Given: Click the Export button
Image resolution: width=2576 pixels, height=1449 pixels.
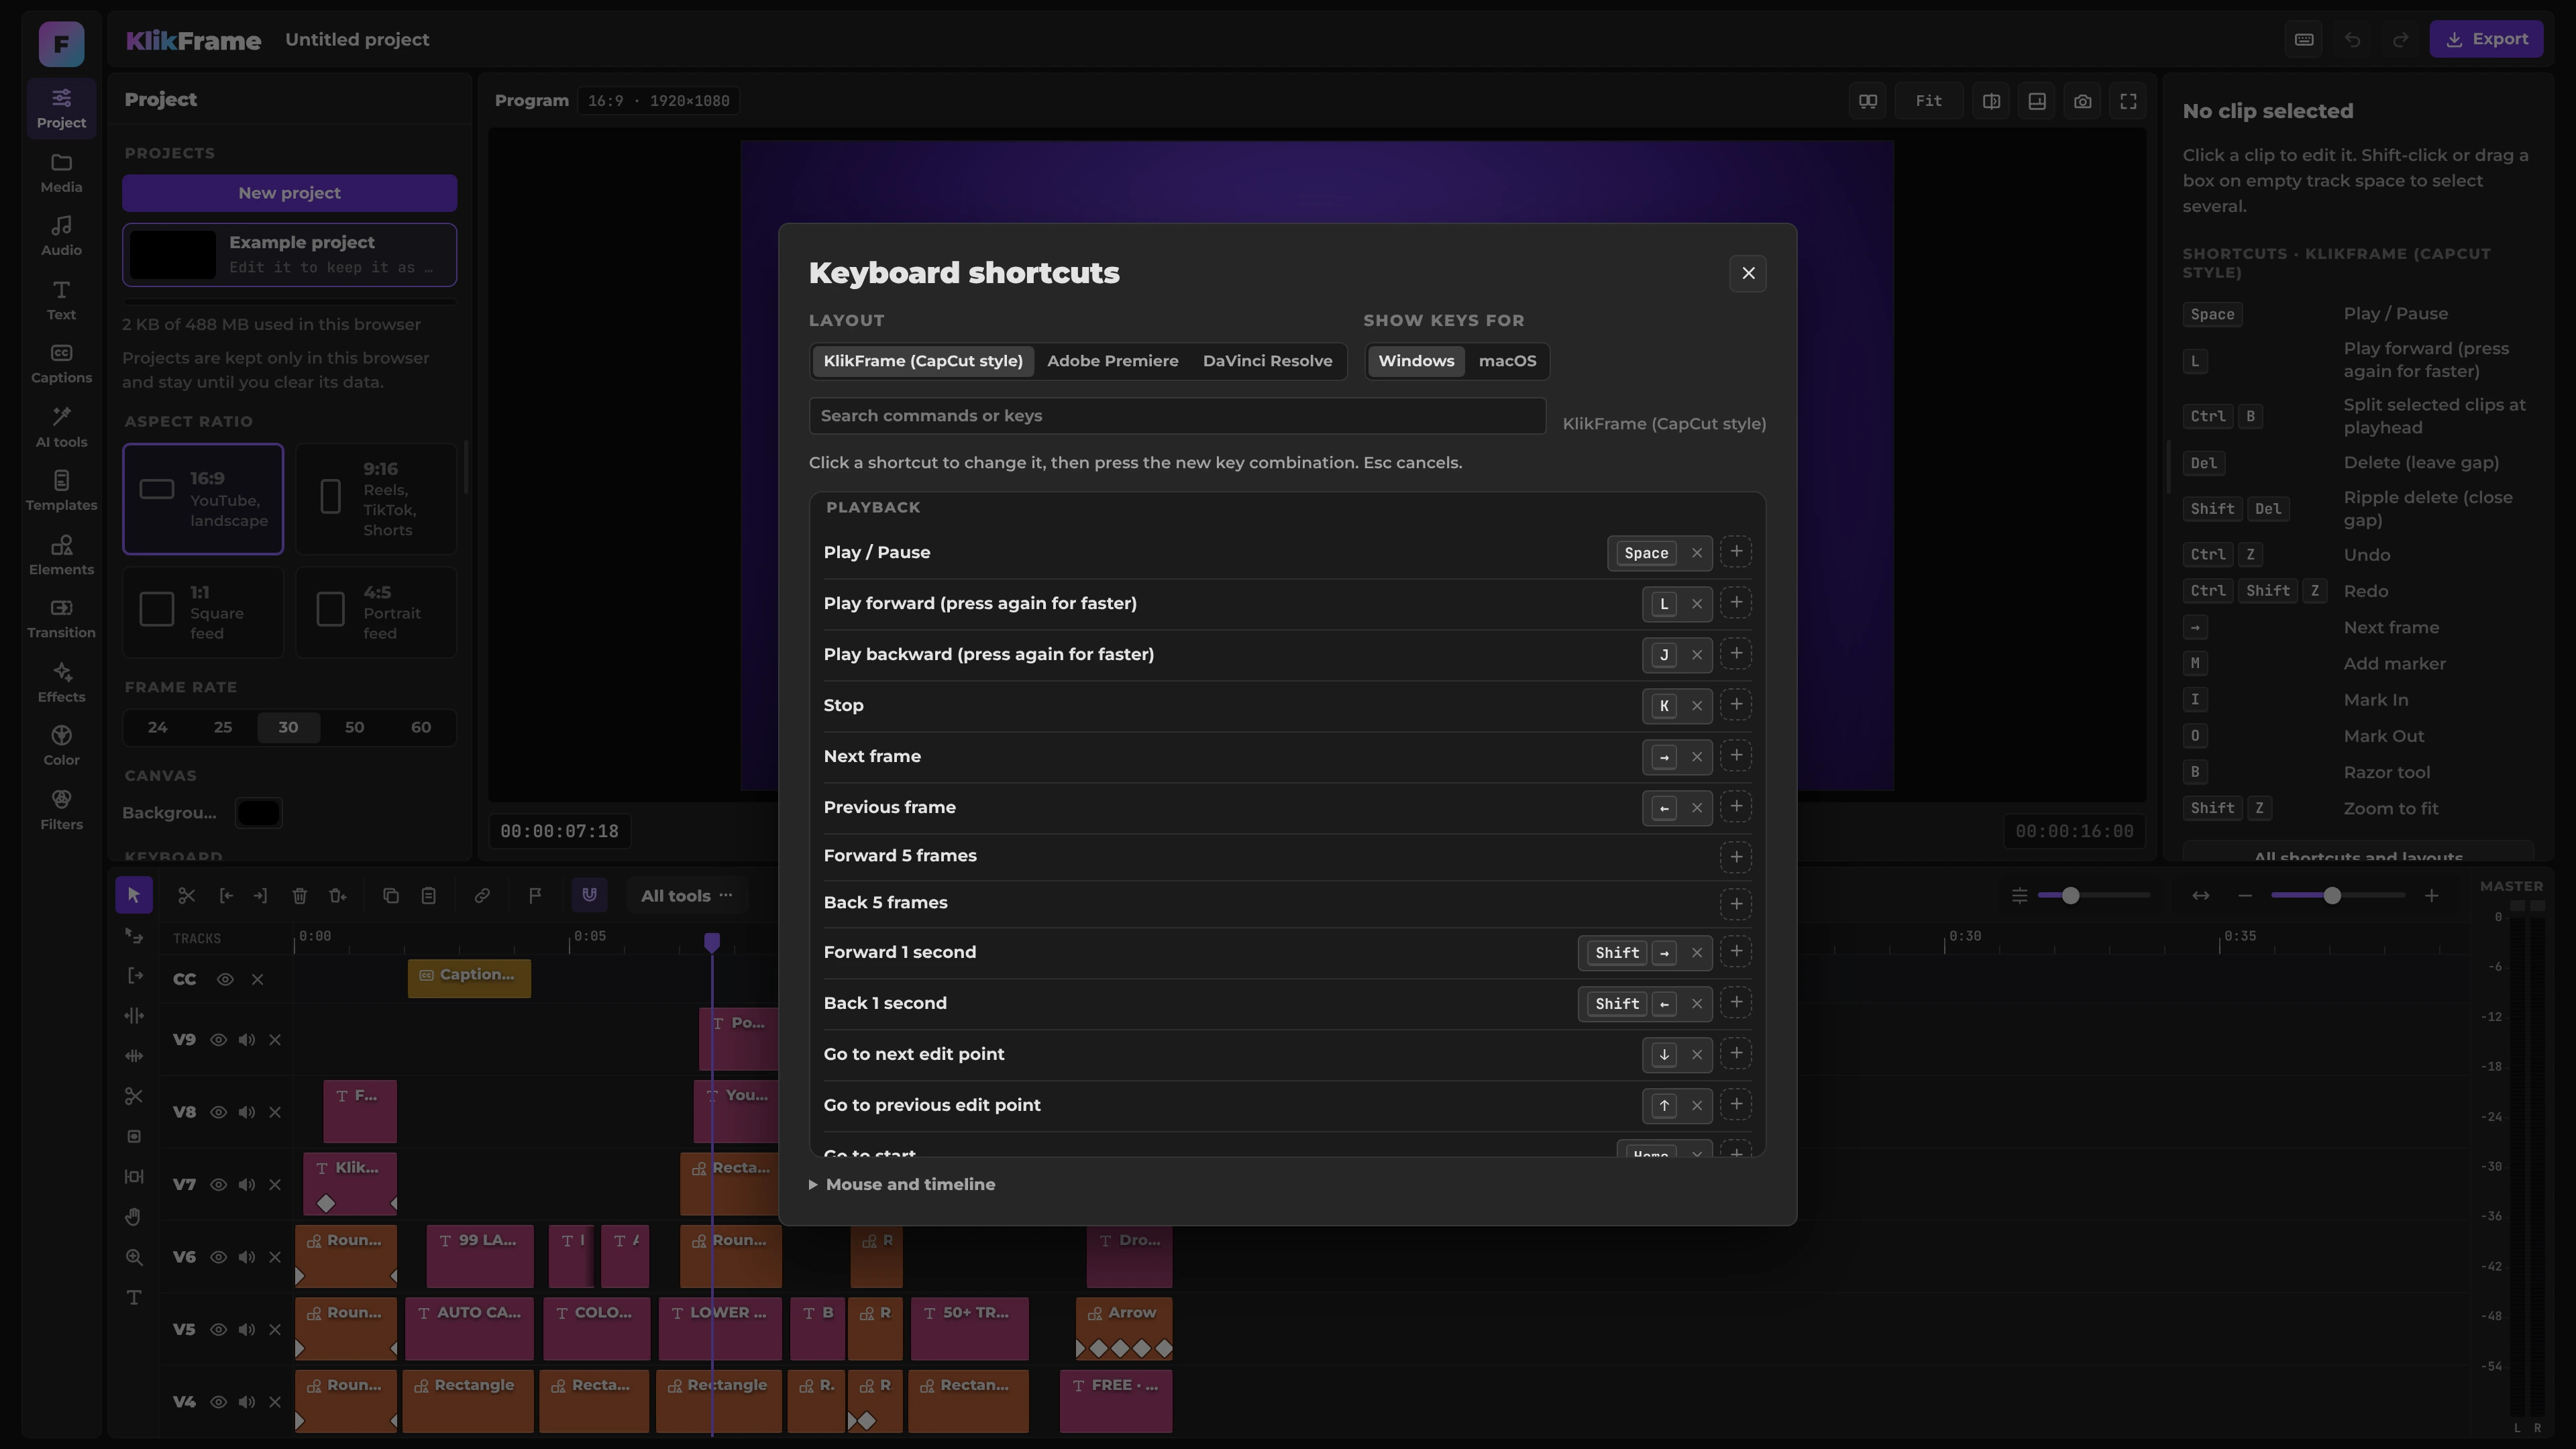Looking at the screenshot, I should 2486,39.
